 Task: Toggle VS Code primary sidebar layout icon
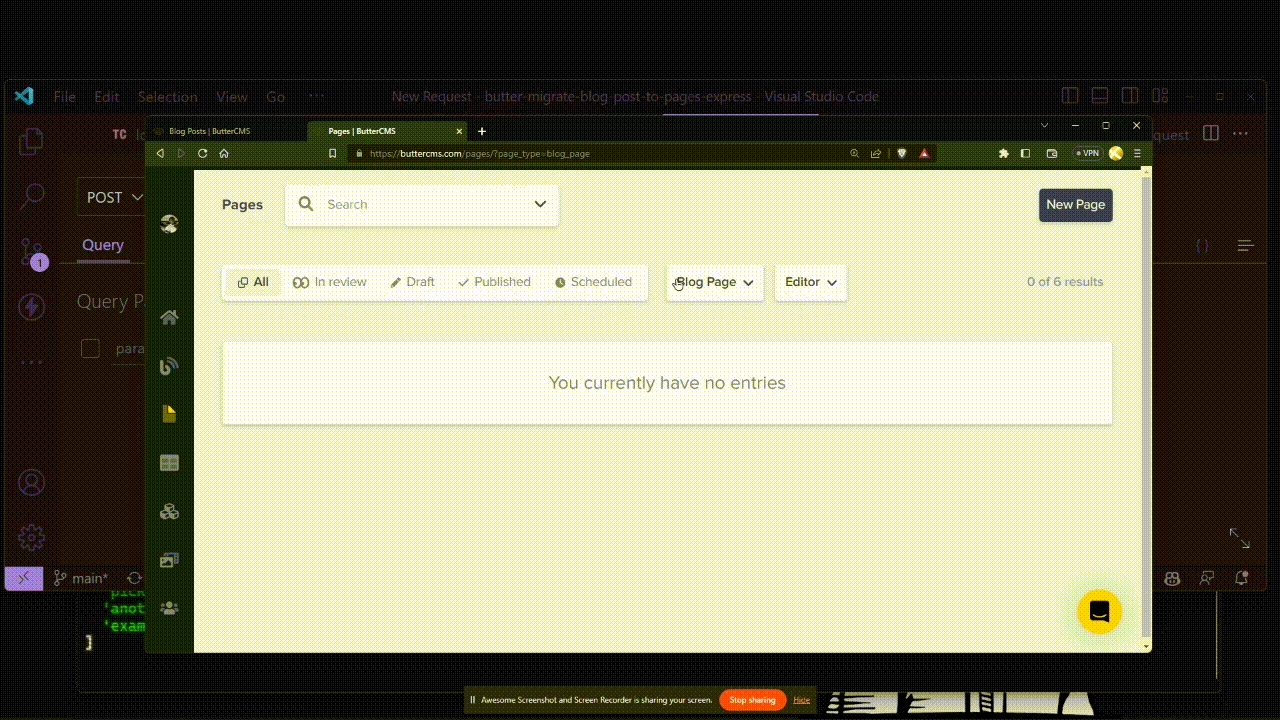tap(1070, 96)
